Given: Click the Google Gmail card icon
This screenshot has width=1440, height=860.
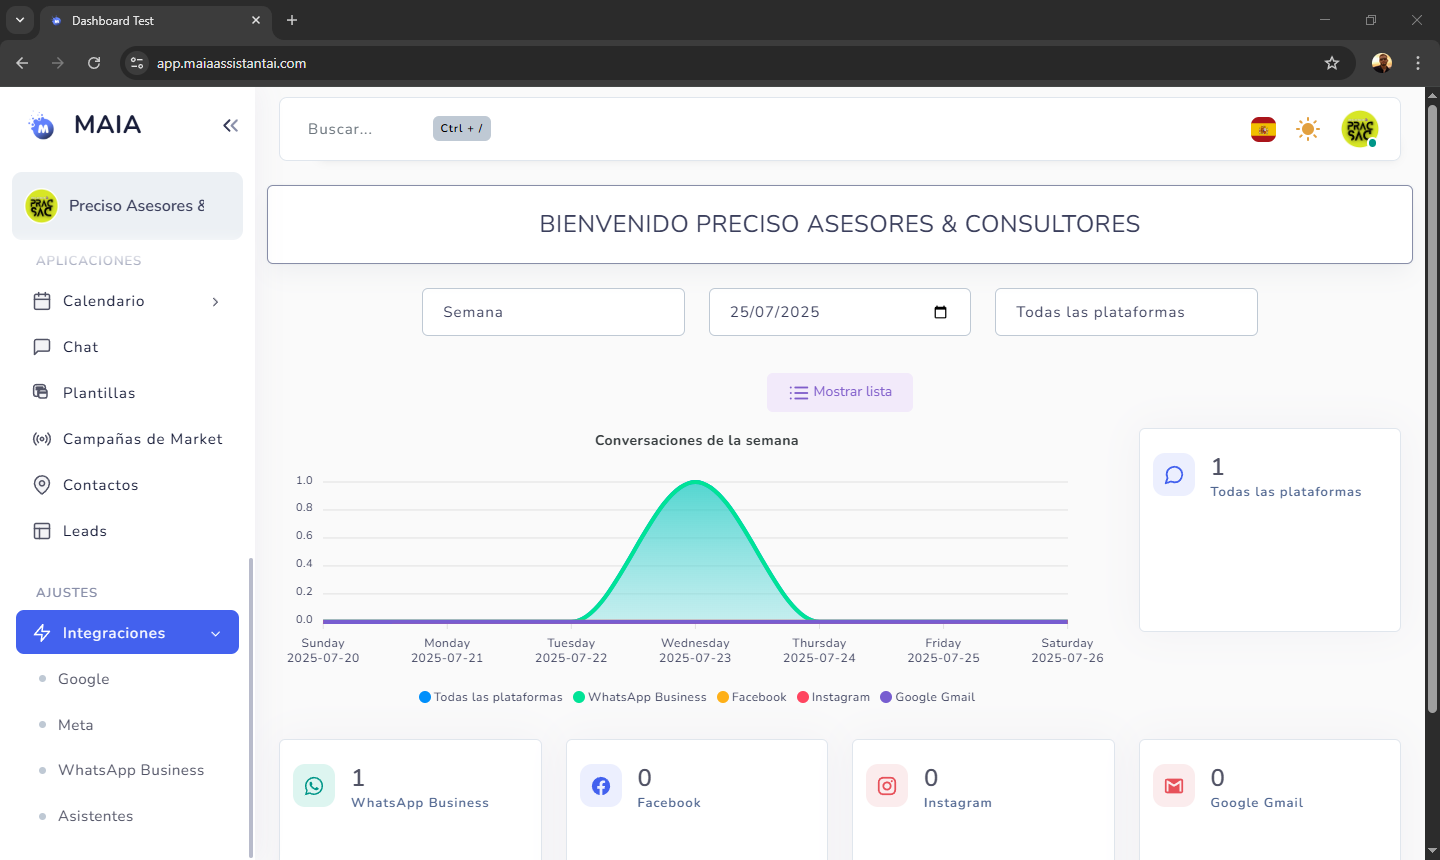Looking at the screenshot, I should coord(1174,786).
